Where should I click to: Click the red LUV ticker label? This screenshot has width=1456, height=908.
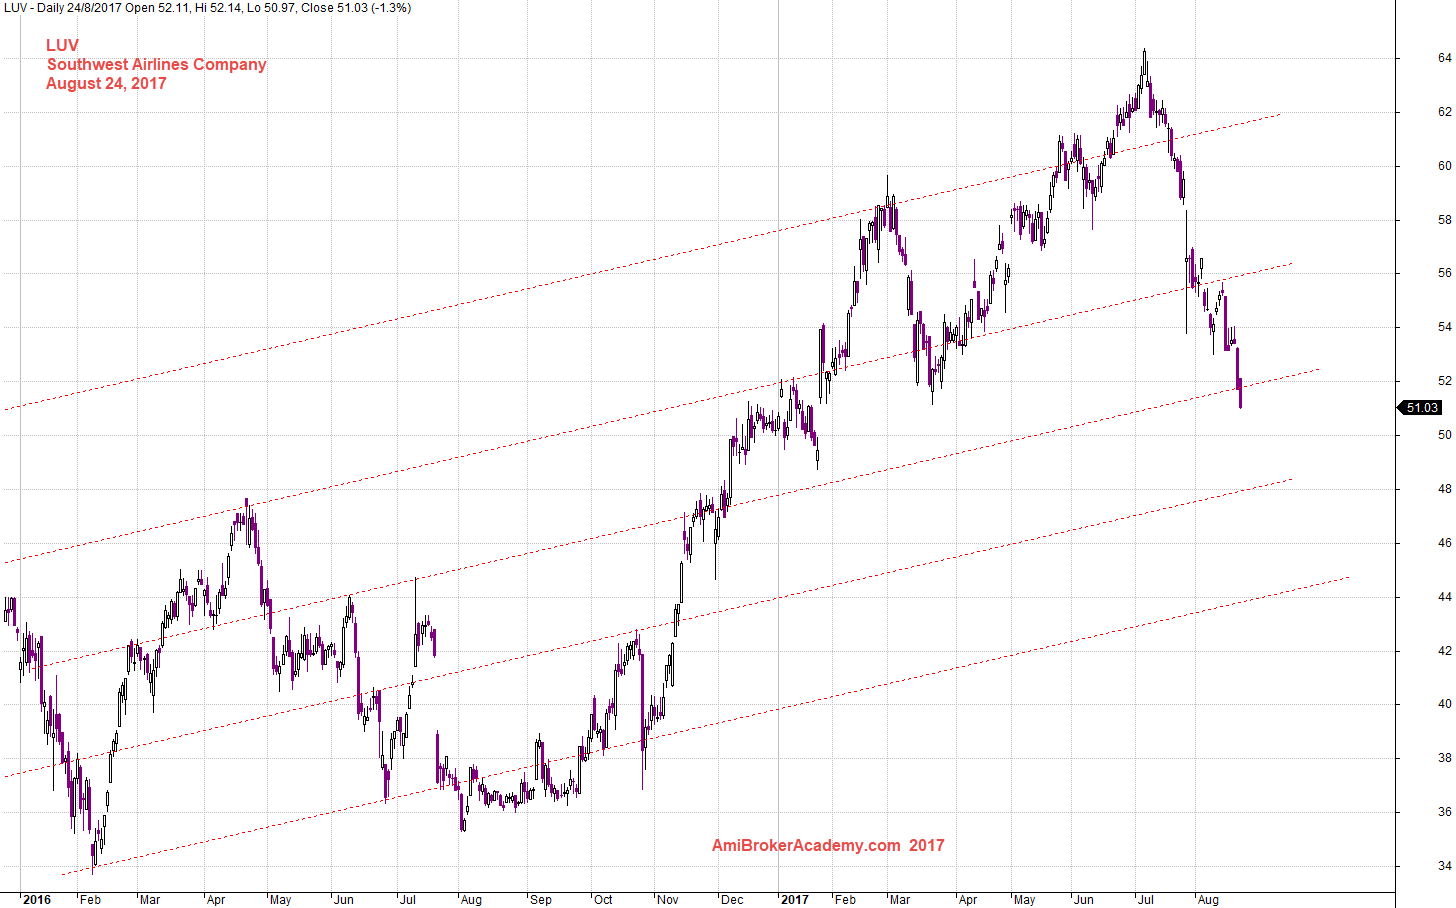(62, 45)
